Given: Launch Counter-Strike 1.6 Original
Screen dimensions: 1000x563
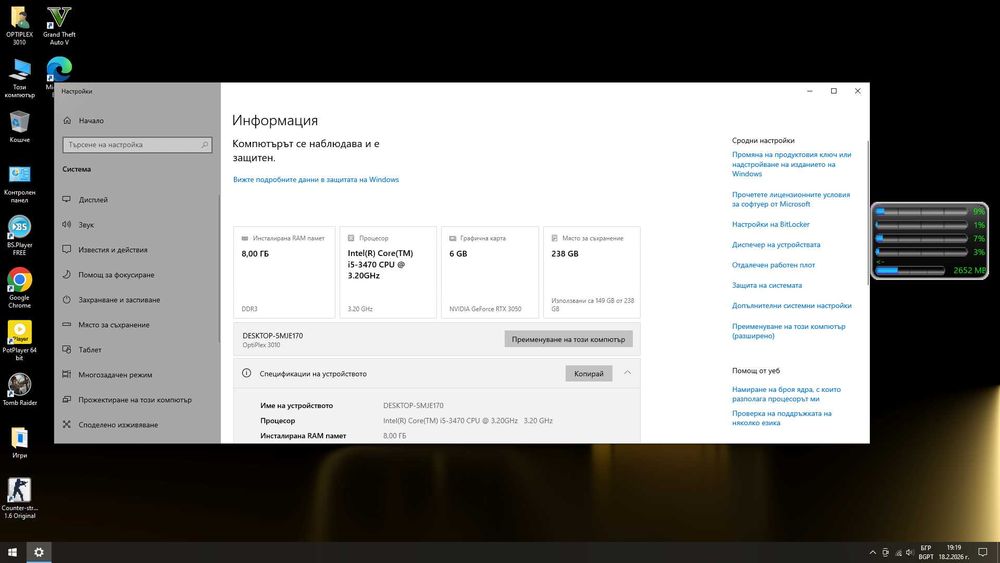Looking at the screenshot, I should (x=20, y=499).
